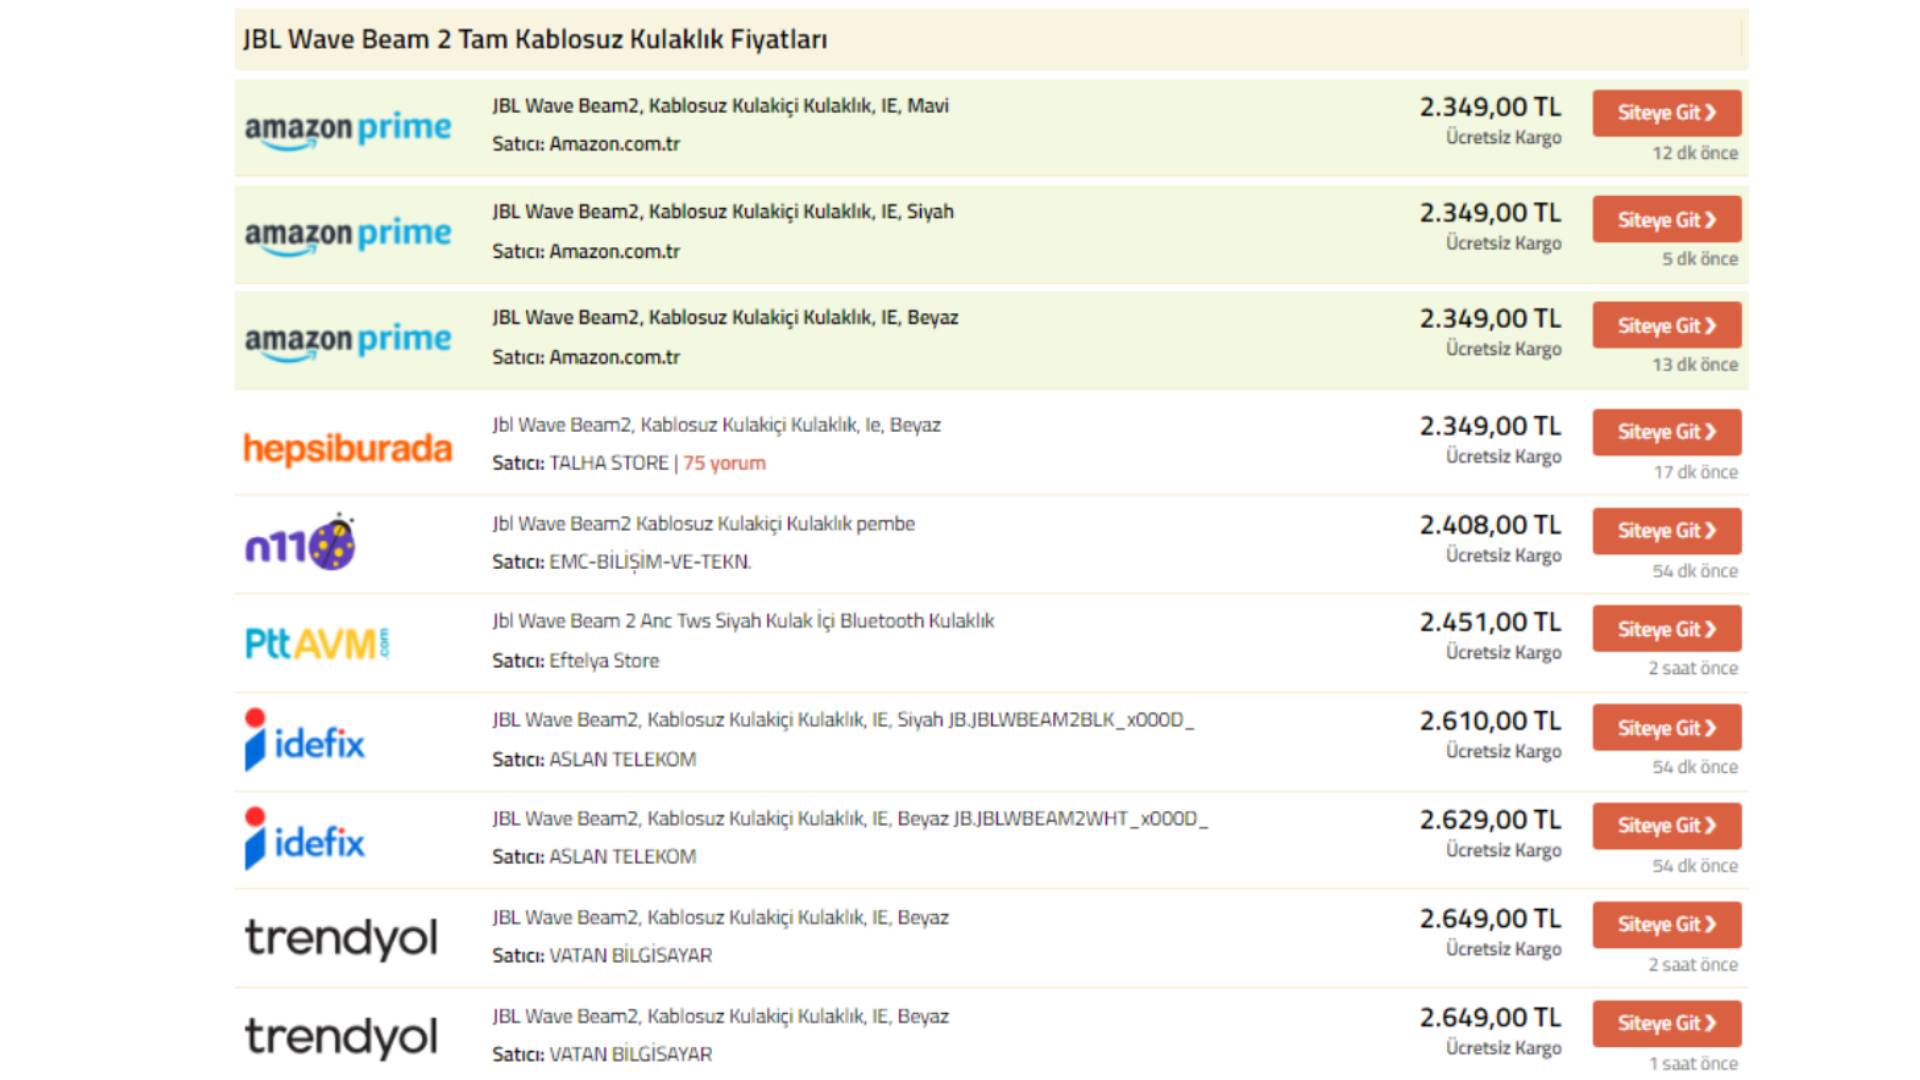Go to site for Amazon Beyaz listing
Screen dimensions: 1920x1080
point(1666,326)
